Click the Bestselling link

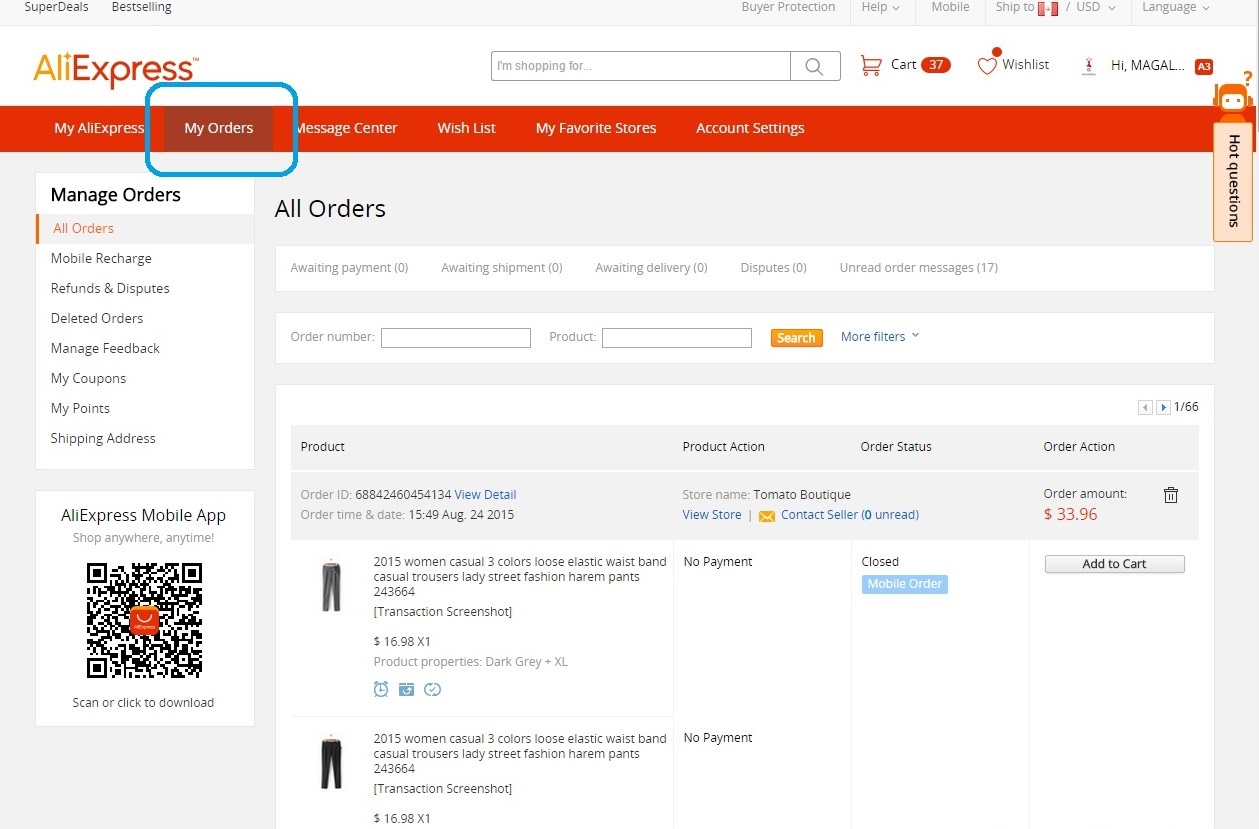141,7
